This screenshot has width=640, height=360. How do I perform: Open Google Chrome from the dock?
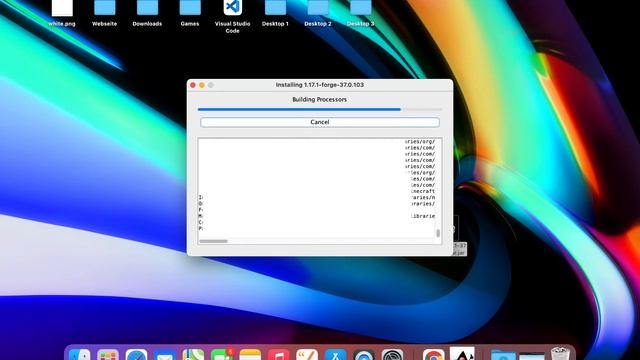(x=433, y=355)
